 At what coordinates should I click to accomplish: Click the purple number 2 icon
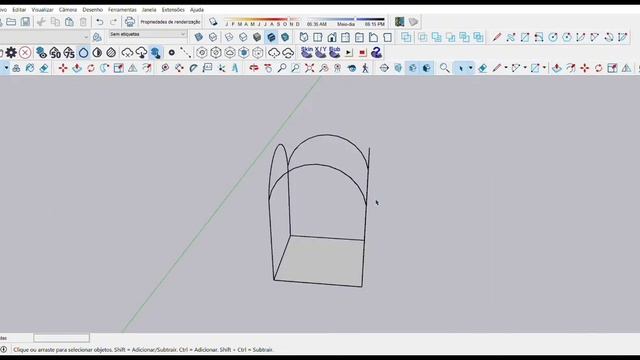point(376,52)
